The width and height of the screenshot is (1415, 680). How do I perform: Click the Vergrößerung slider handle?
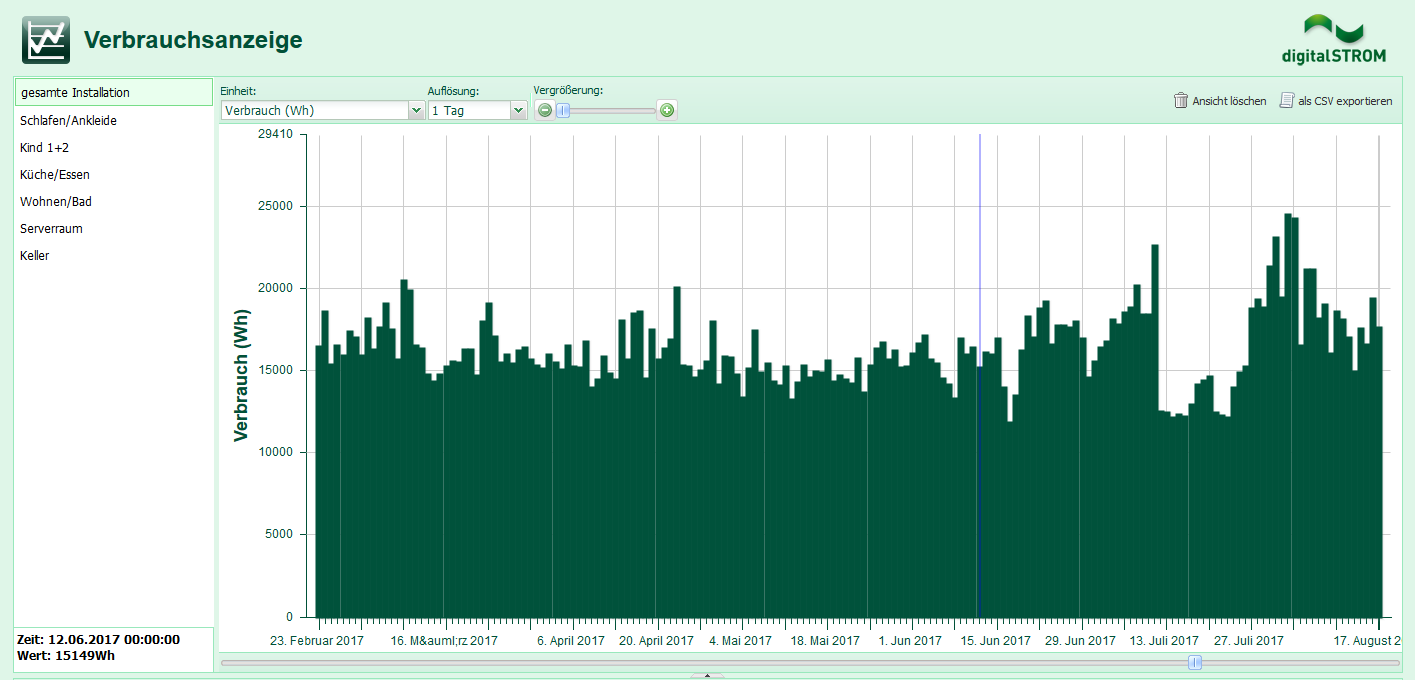pos(563,110)
